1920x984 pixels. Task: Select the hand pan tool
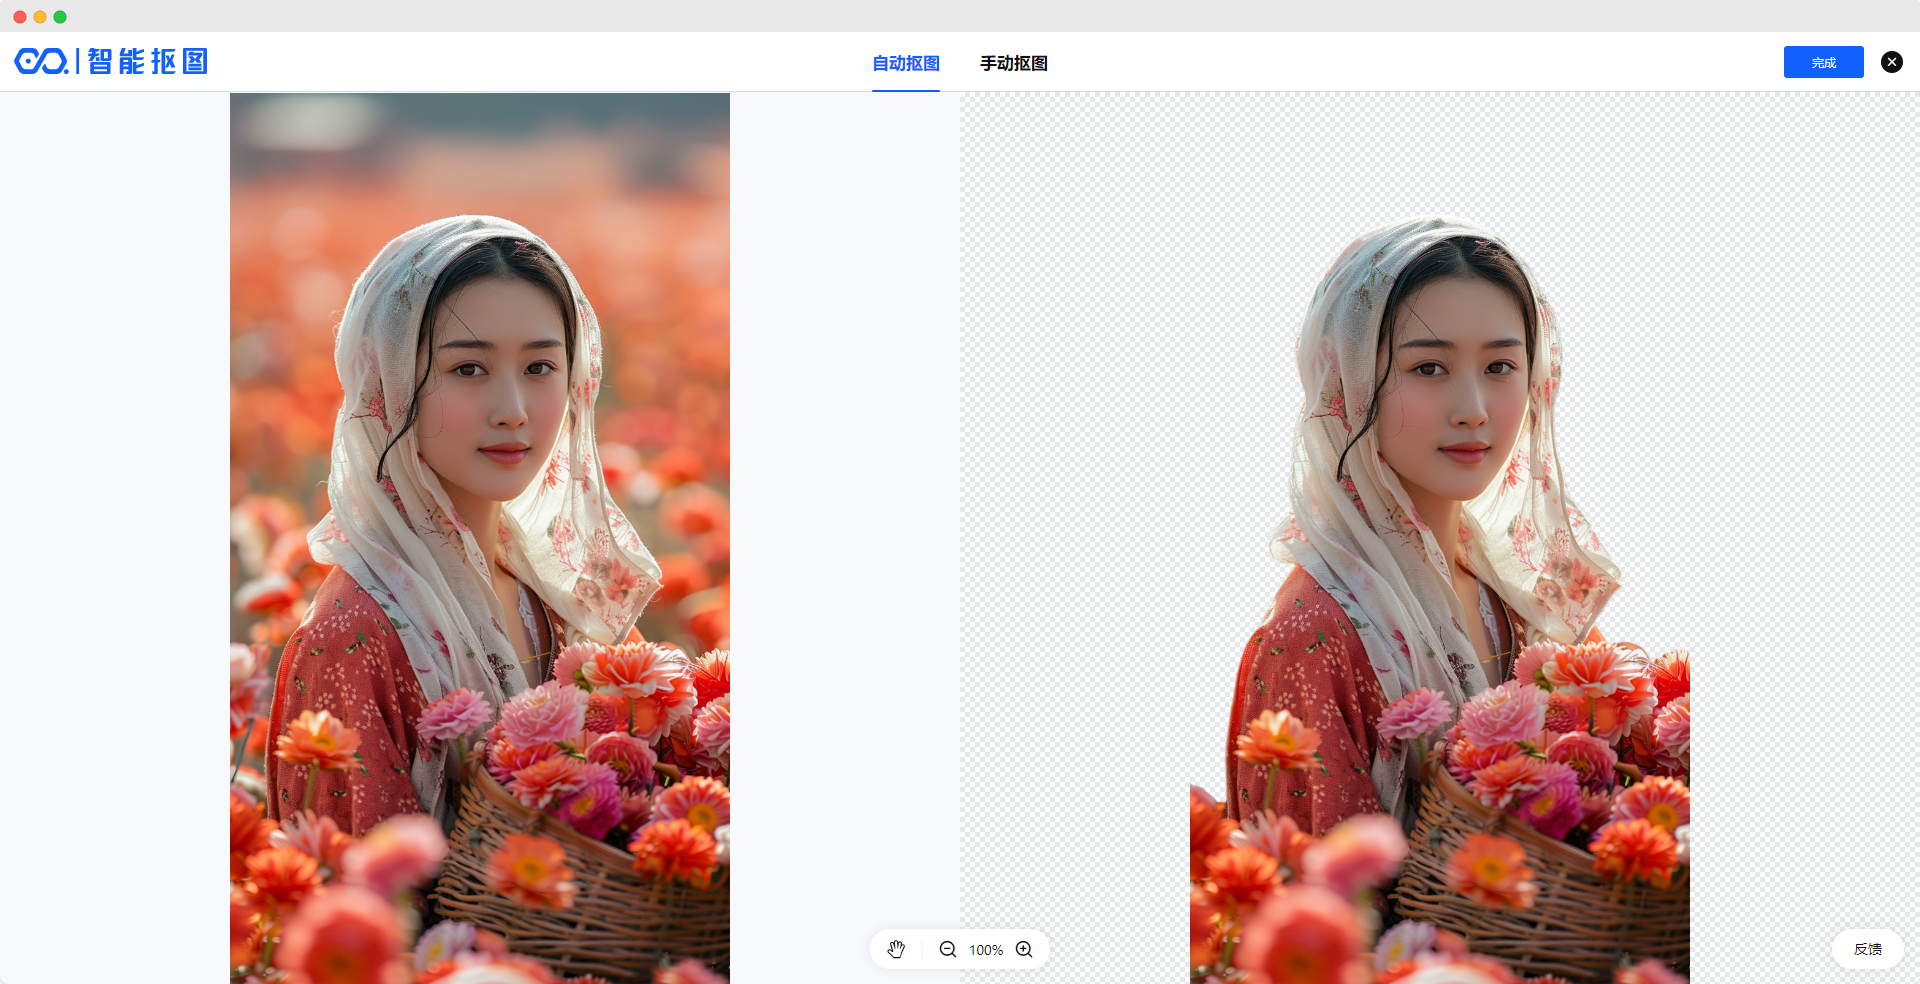[x=896, y=949]
